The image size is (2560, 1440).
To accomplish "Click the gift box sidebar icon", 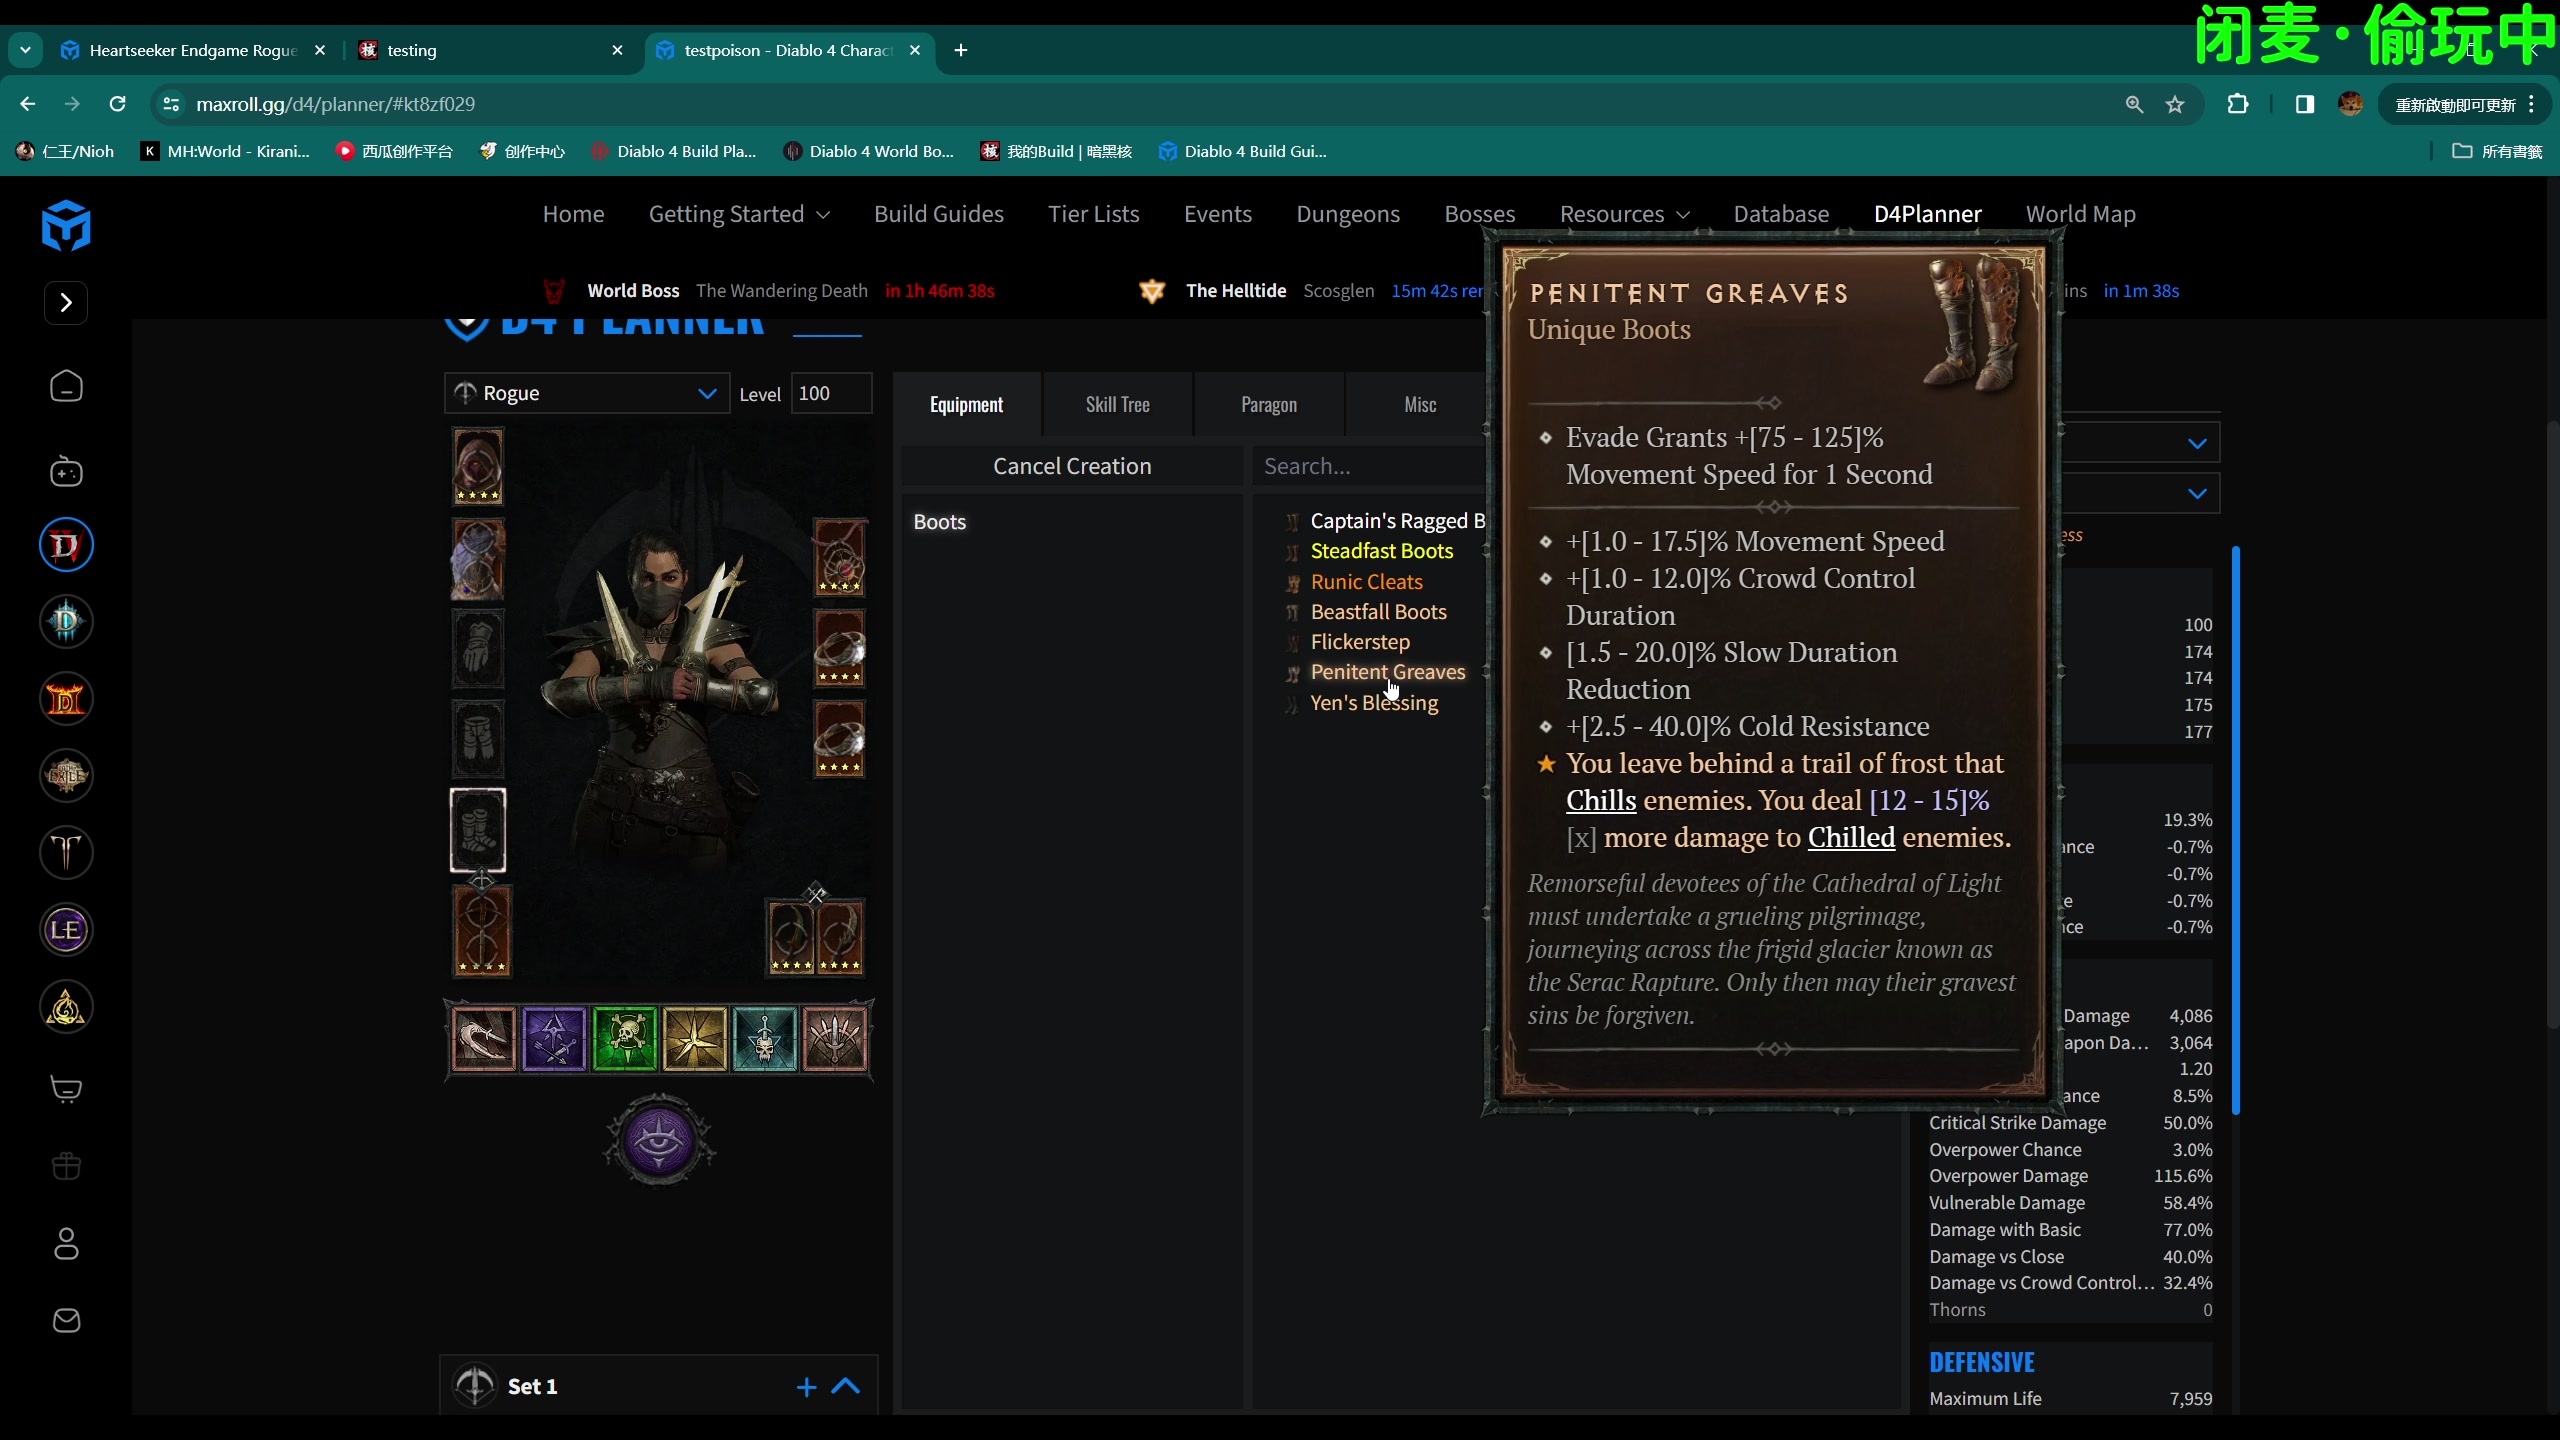I will tap(66, 1166).
